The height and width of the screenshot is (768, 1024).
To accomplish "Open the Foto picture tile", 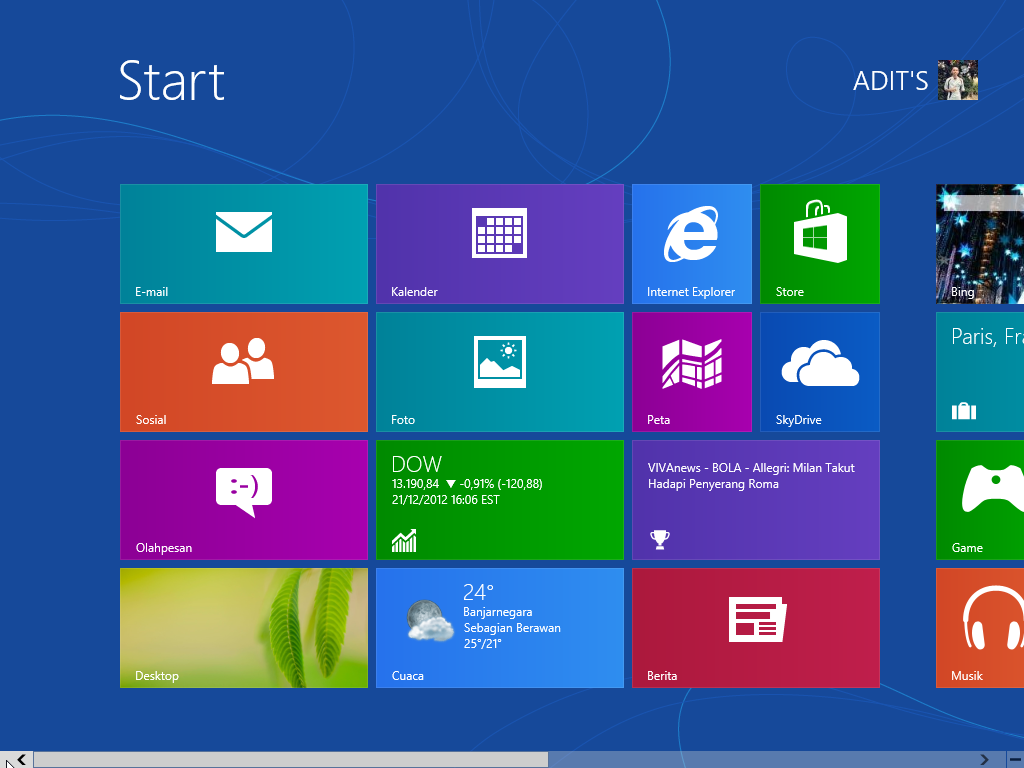I will 500,372.
